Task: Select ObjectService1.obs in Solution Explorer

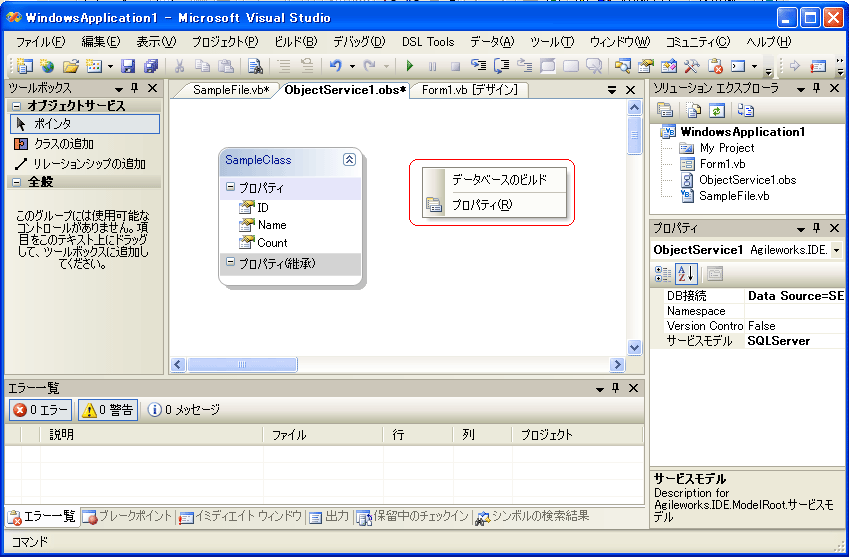Action: pos(747,180)
